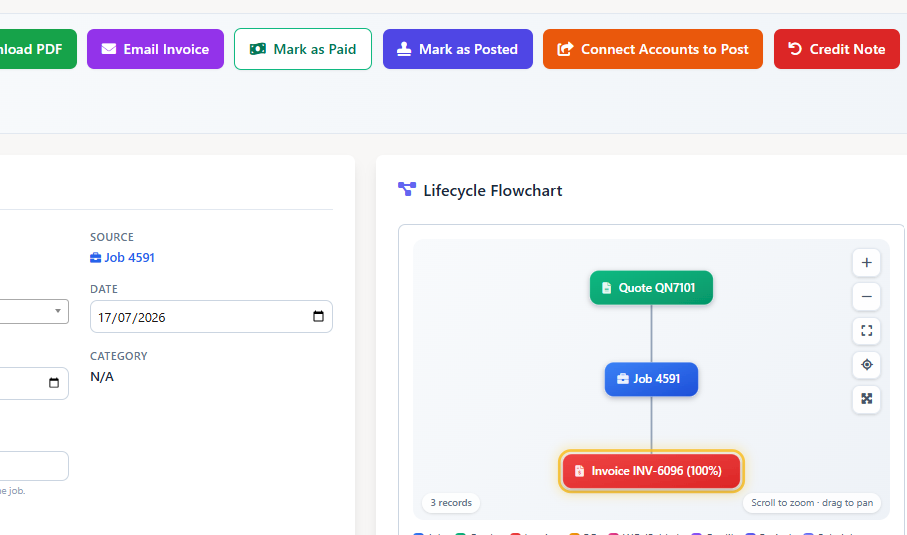
Task: Click the crosshair target flowchart icon
Action: (x=866, y=365)
